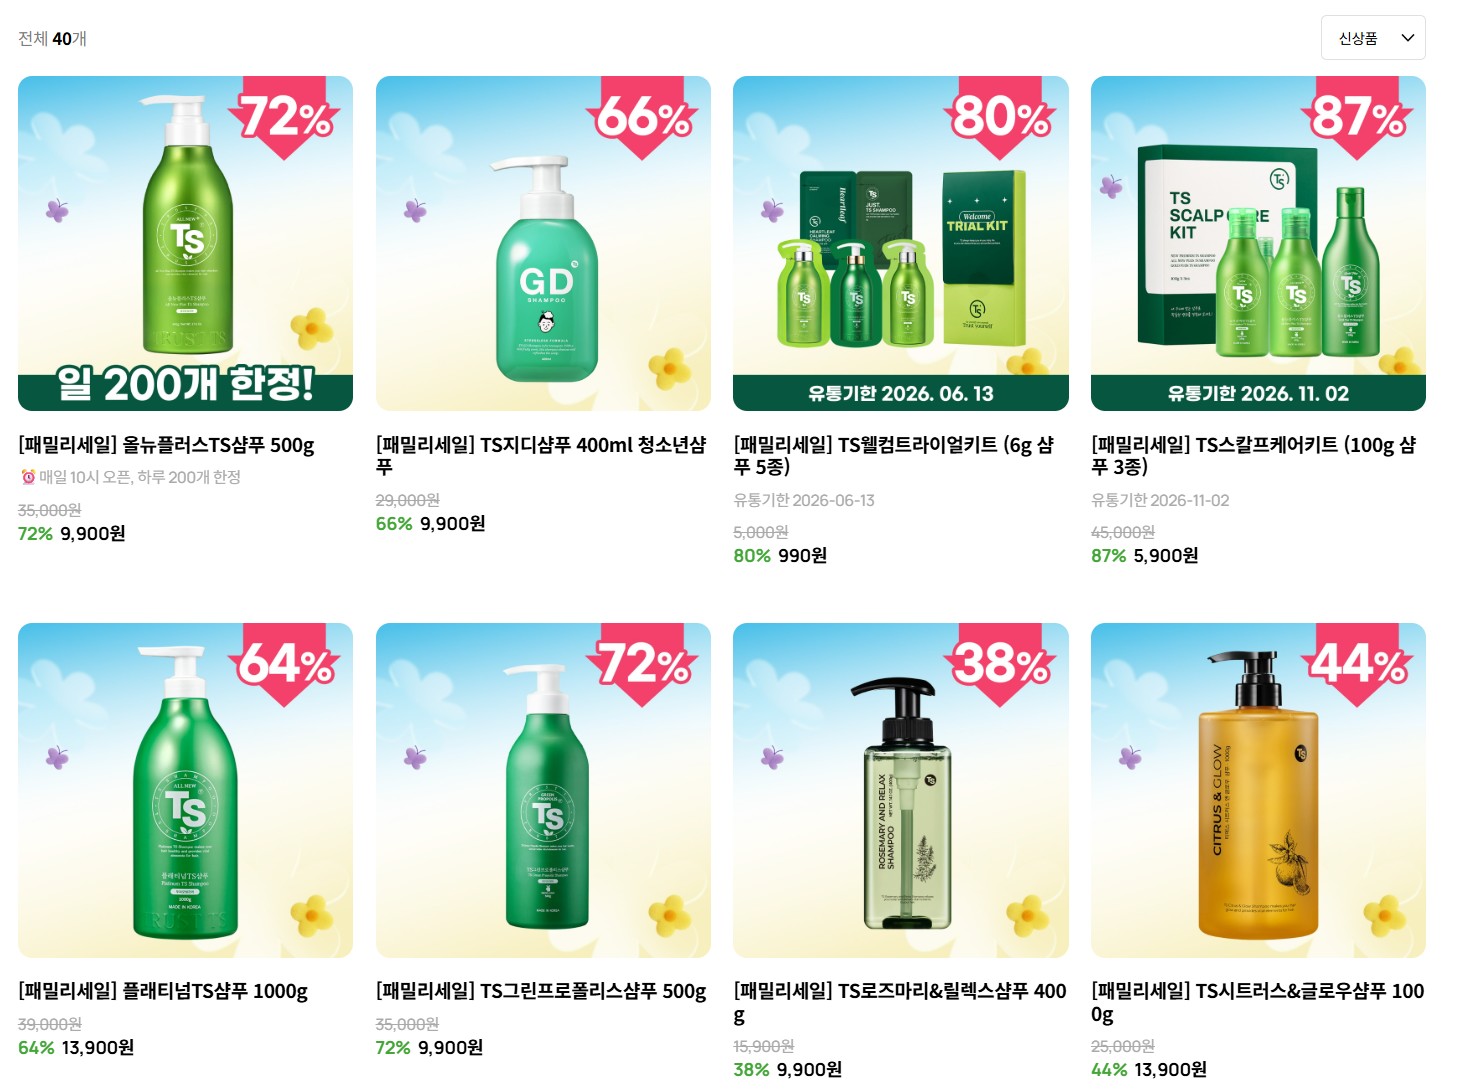Open the 플래티넘TS샴푸 1000g product image
Viewport: 1464px width, 1090px height.
click(x=185, y=790)
